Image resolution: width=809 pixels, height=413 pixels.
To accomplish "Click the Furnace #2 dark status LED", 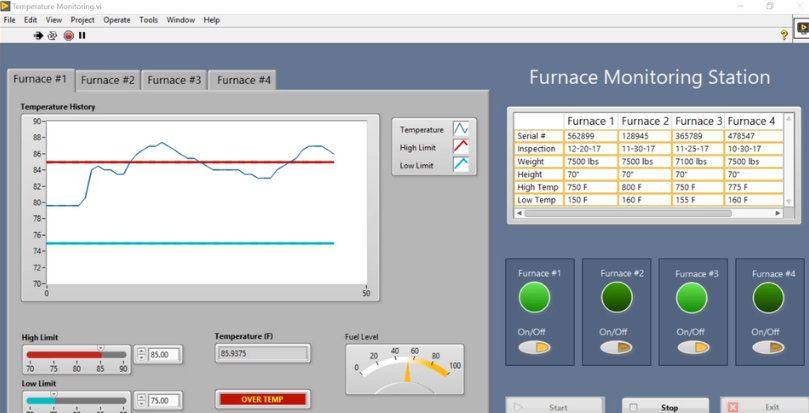I will (617, 297).
